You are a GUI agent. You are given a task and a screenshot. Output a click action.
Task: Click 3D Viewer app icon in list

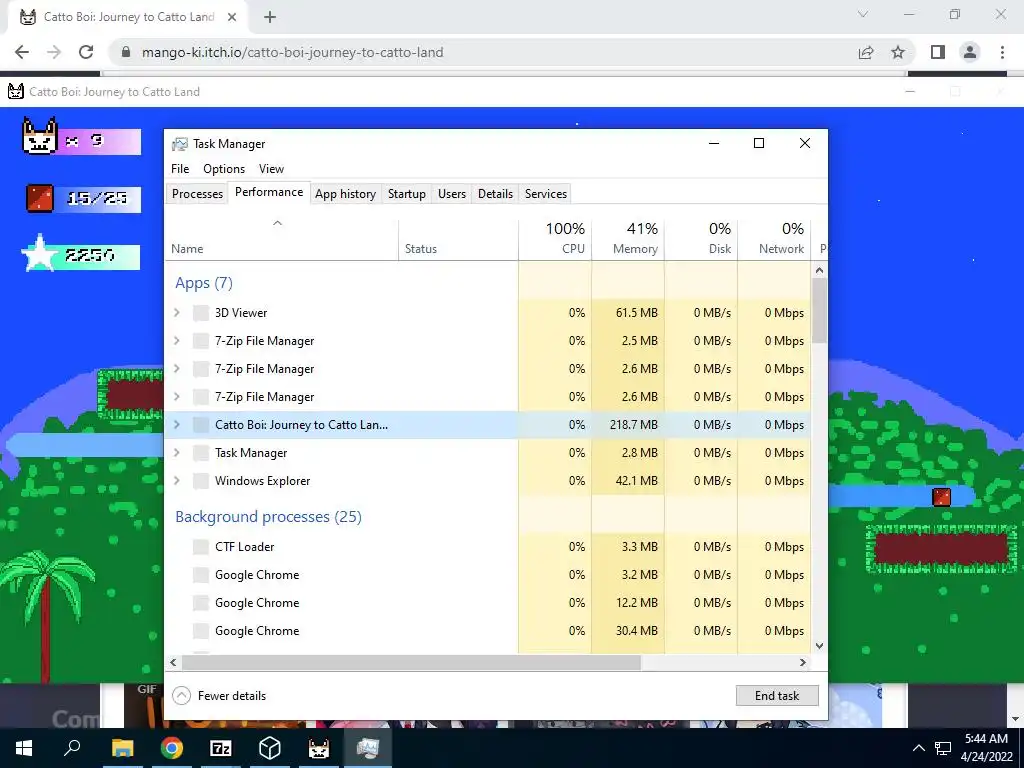pos(200,313)
